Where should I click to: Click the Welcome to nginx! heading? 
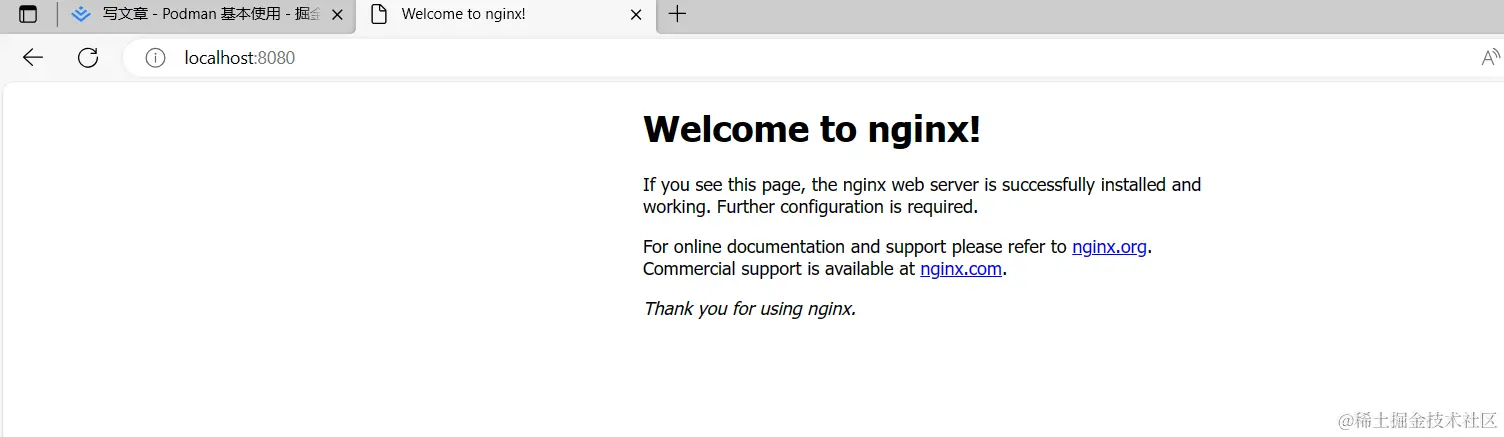(811, 129)
